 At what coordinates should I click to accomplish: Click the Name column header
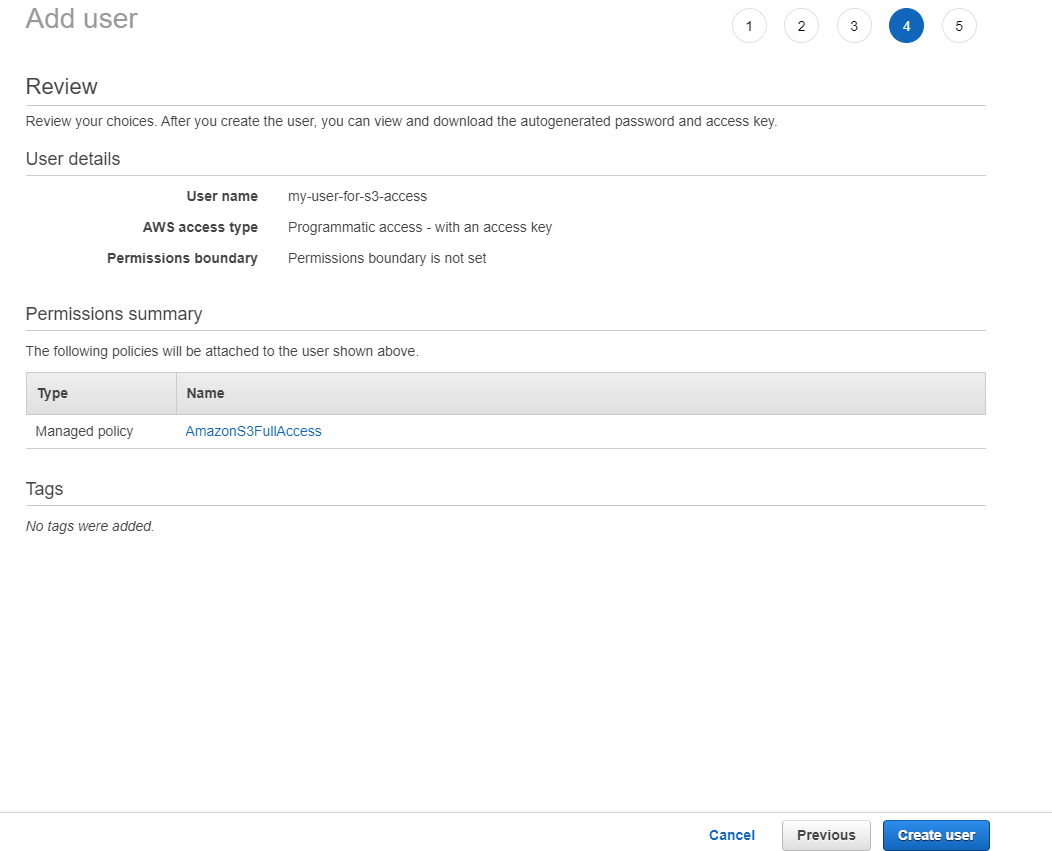205,393
